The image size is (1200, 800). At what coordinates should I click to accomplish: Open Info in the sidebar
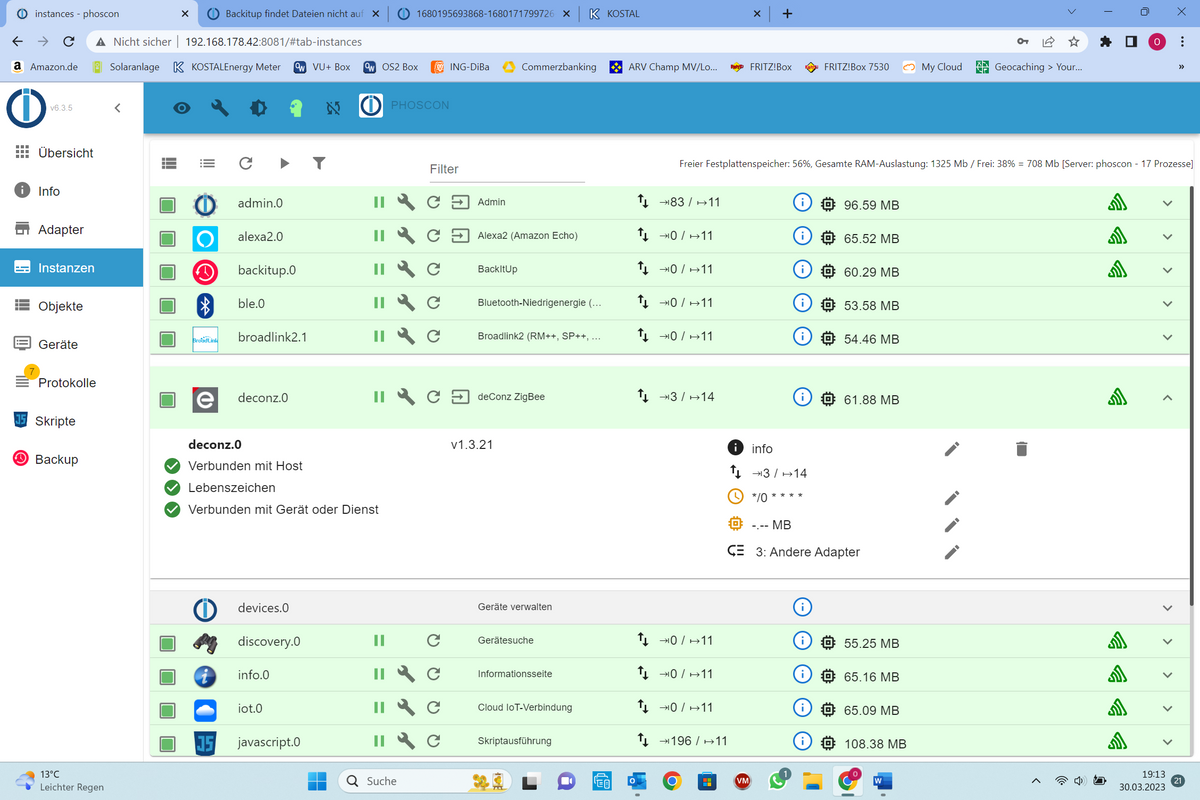tap(71, 191)
